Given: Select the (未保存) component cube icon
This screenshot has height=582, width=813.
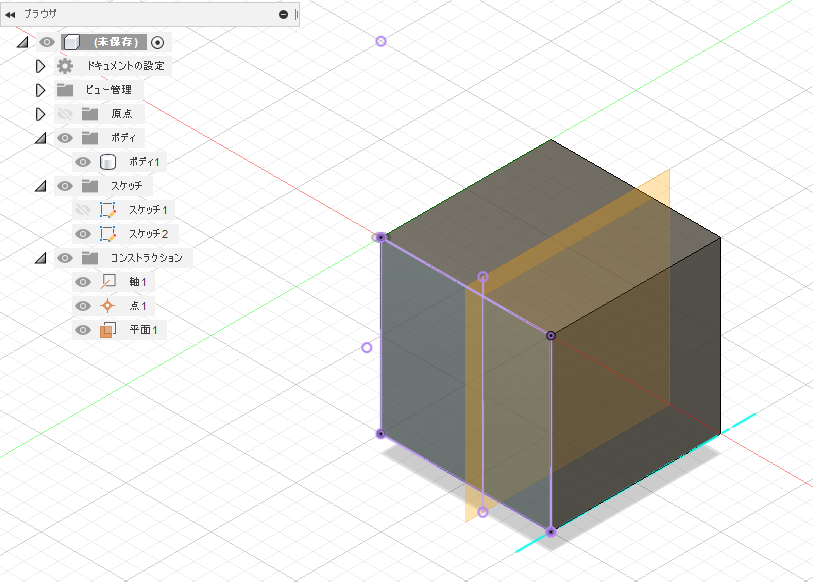Looking at the screenshot, I should [72, 42].
